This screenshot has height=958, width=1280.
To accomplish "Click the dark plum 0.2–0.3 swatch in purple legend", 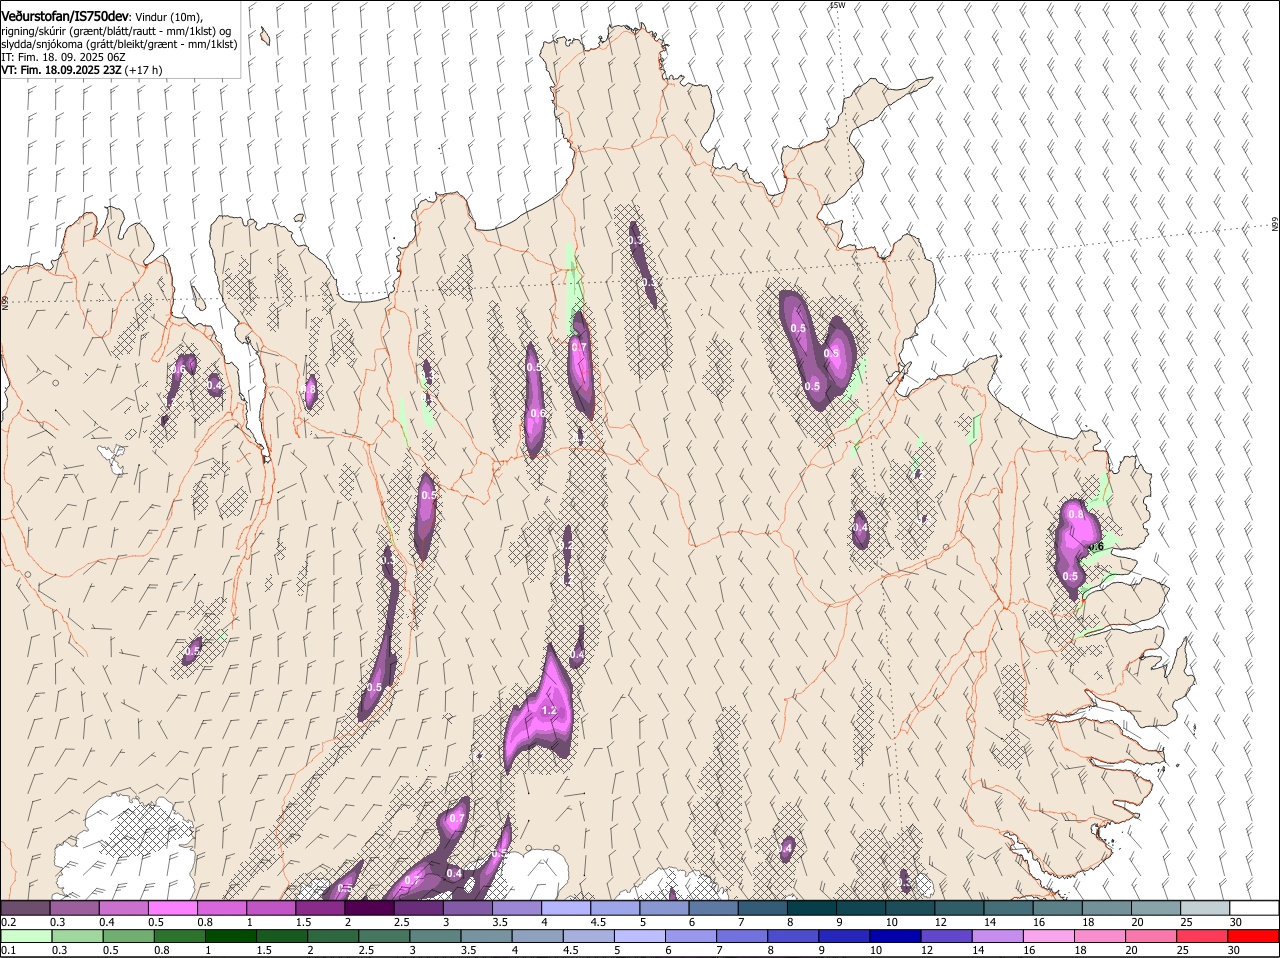I will (25, 907).
